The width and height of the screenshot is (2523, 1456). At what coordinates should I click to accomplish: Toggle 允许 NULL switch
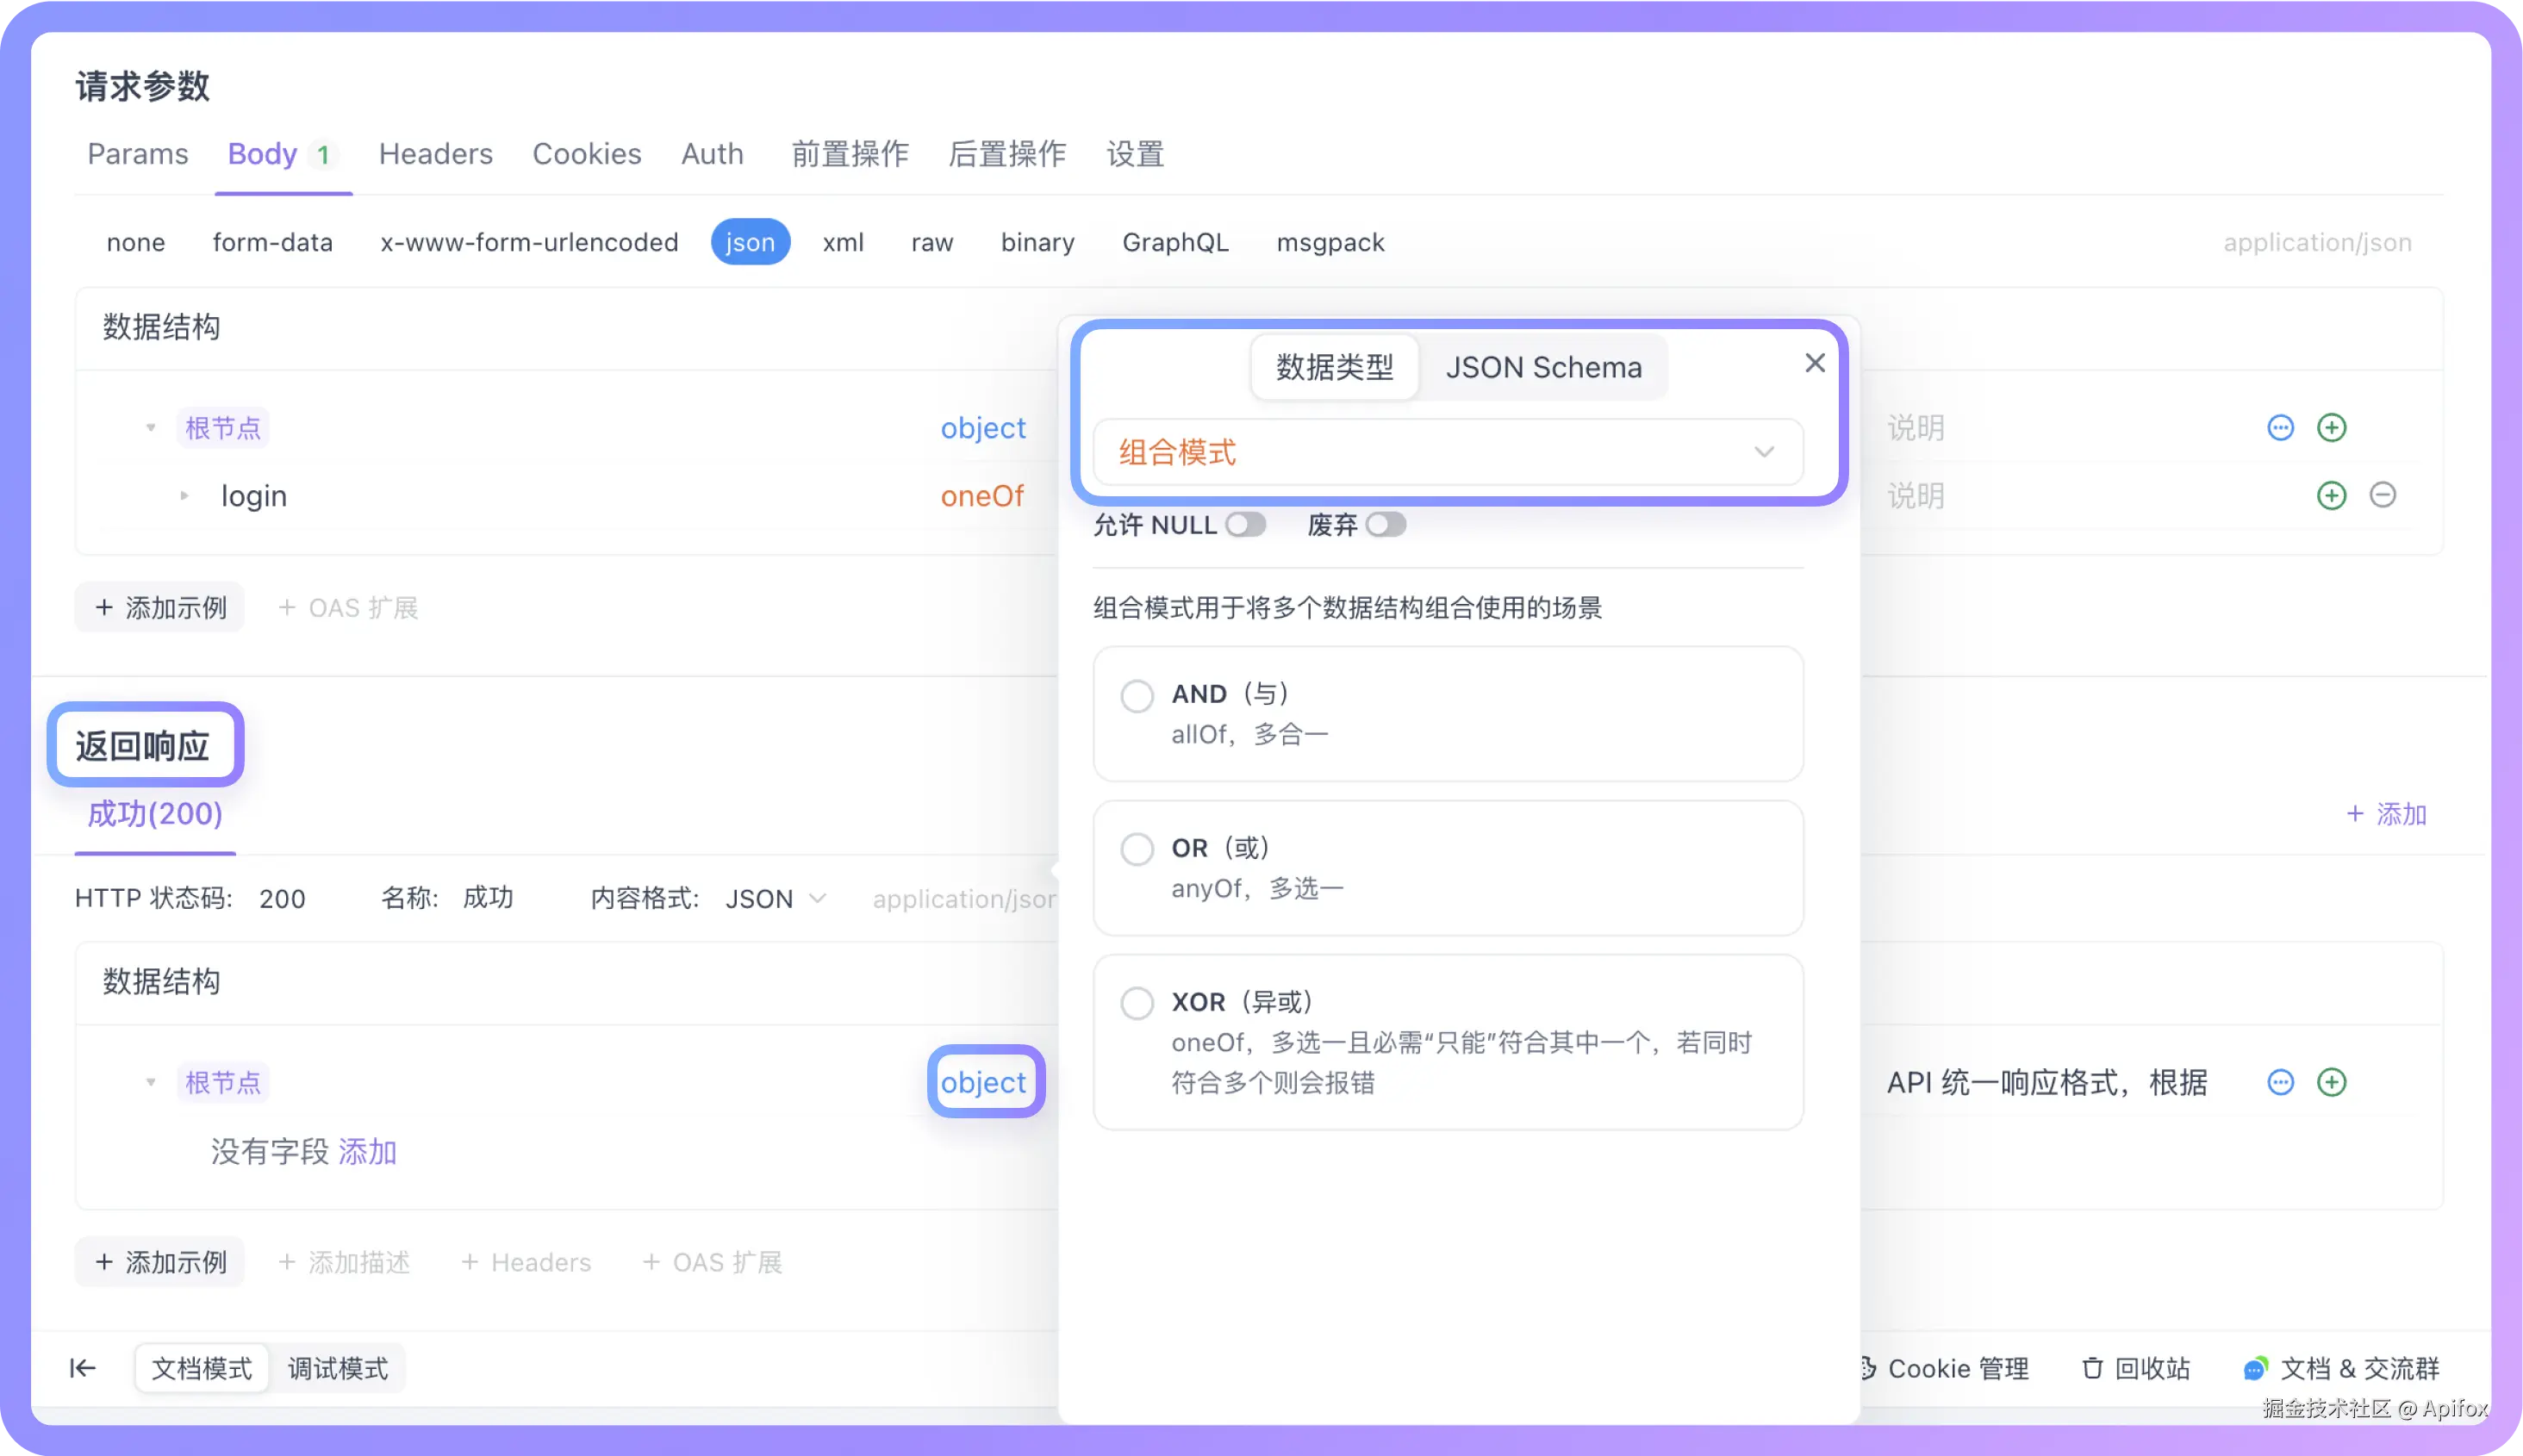tap(1245, 524)
